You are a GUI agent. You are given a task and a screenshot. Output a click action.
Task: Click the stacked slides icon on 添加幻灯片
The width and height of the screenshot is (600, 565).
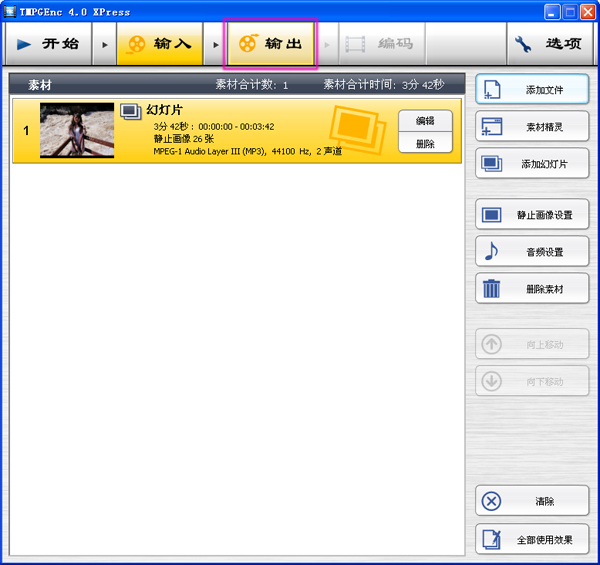click(492, 164)
